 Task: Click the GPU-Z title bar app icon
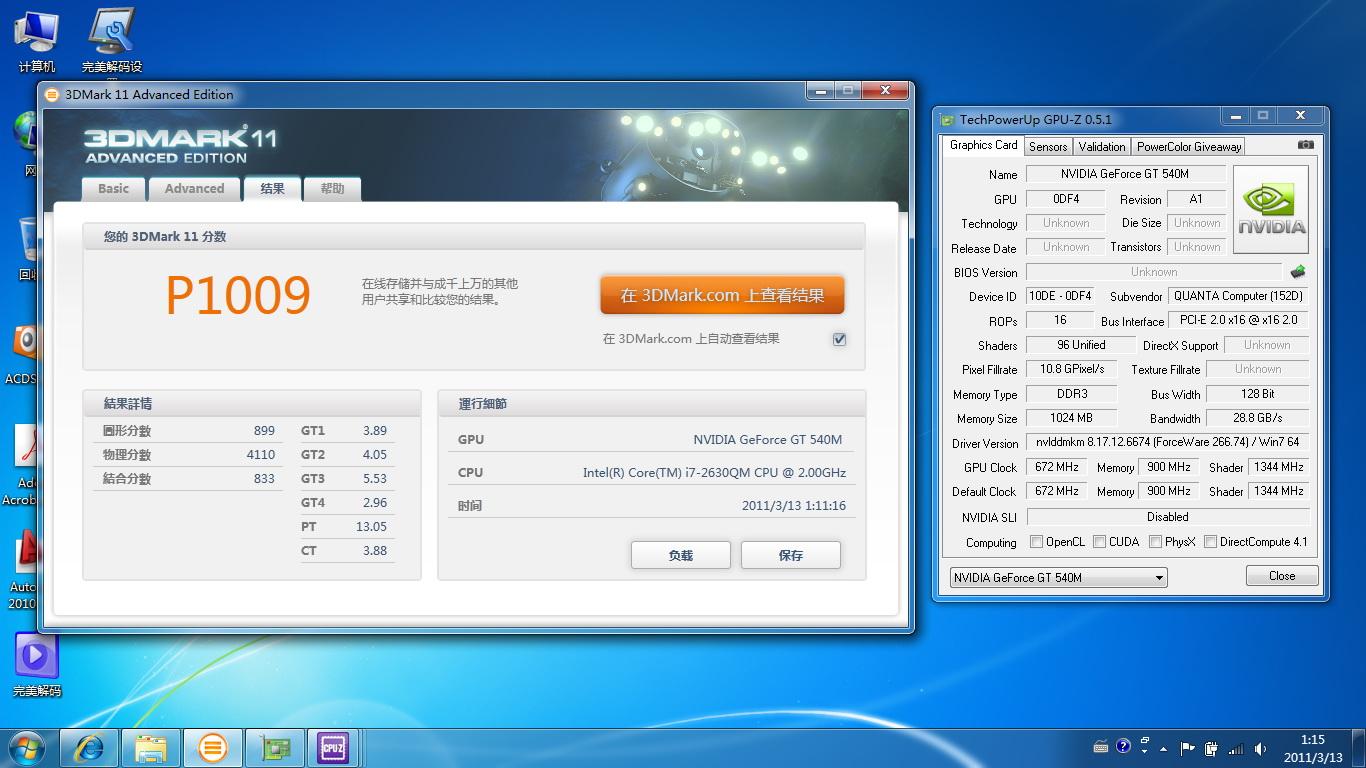click(948, 120)
